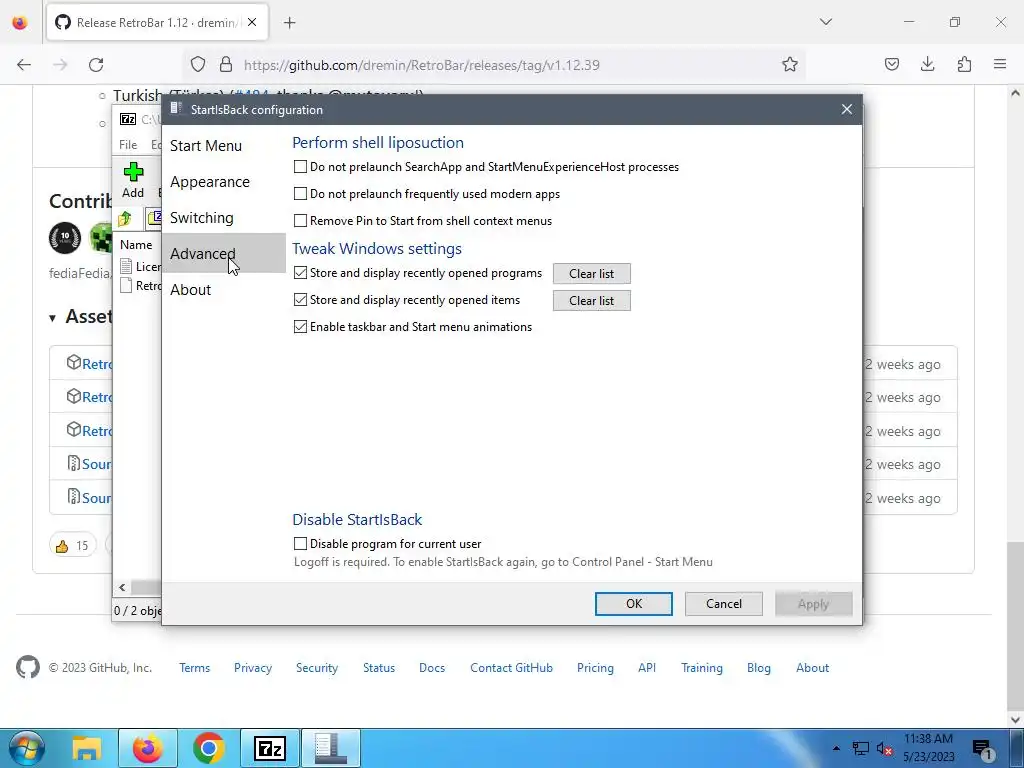The width and height of the screenshot is (1024, 768).
Task: Click the 7-Zip taskbar icon
Action: (270, 748)
